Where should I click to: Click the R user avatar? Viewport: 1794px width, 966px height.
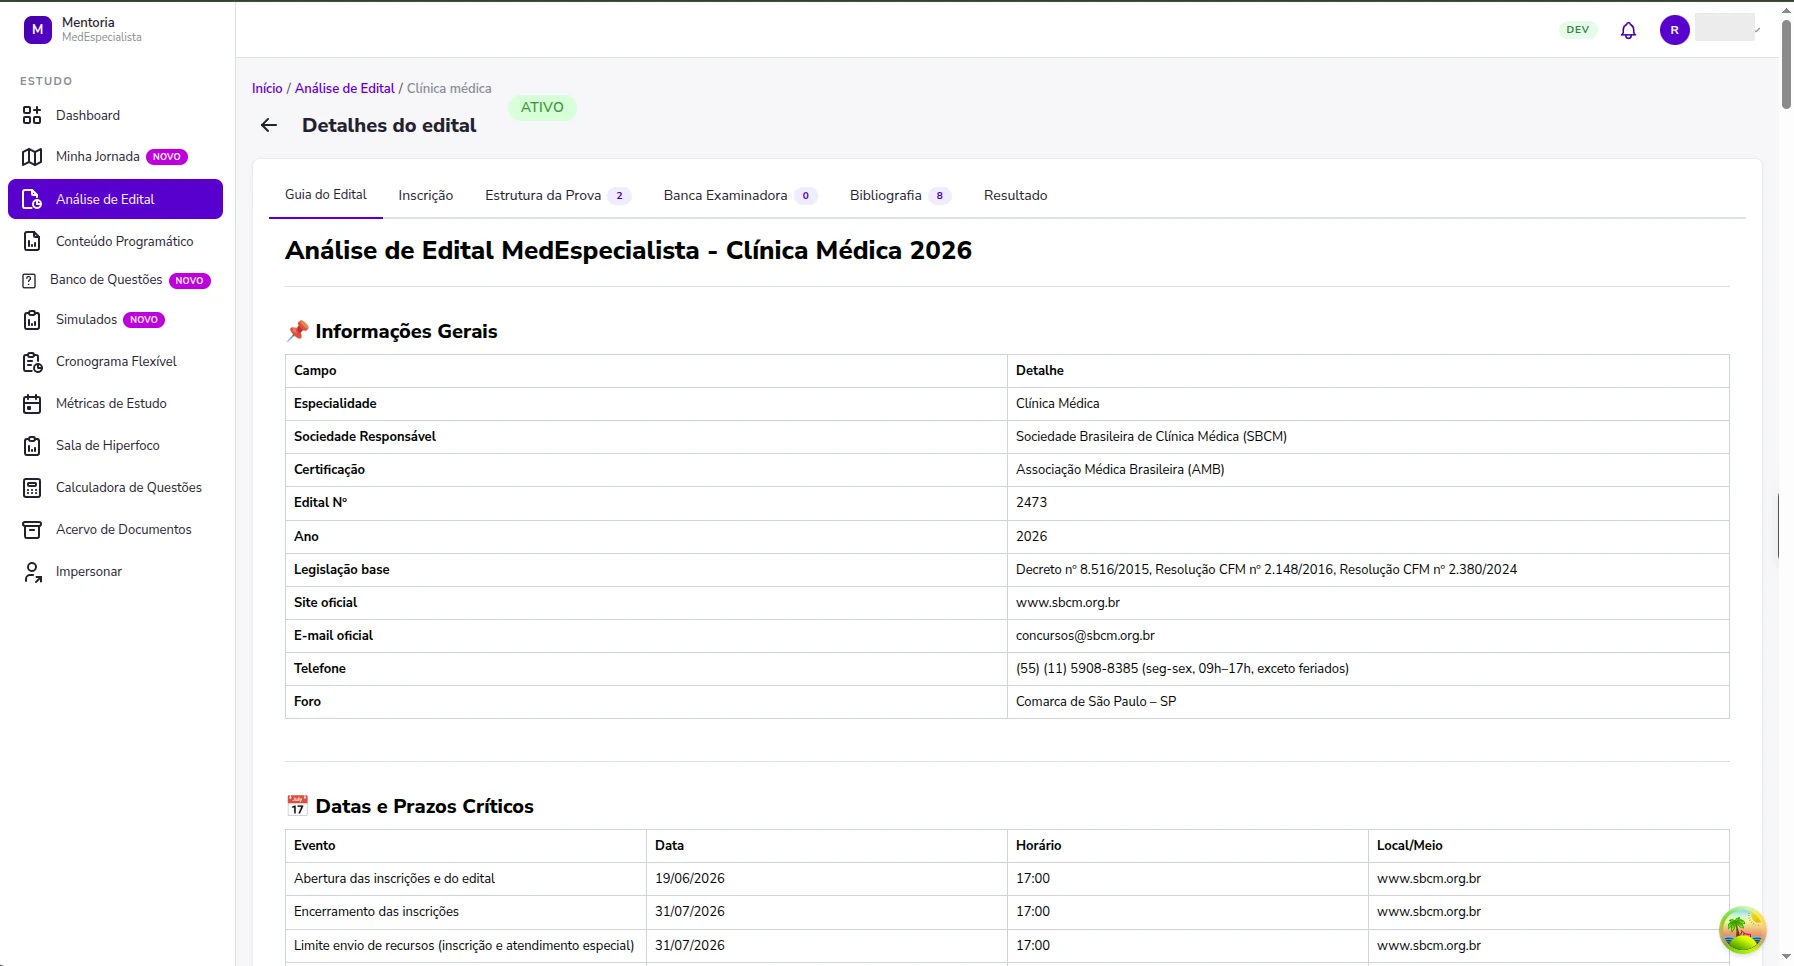click(x=1675, y=30)
